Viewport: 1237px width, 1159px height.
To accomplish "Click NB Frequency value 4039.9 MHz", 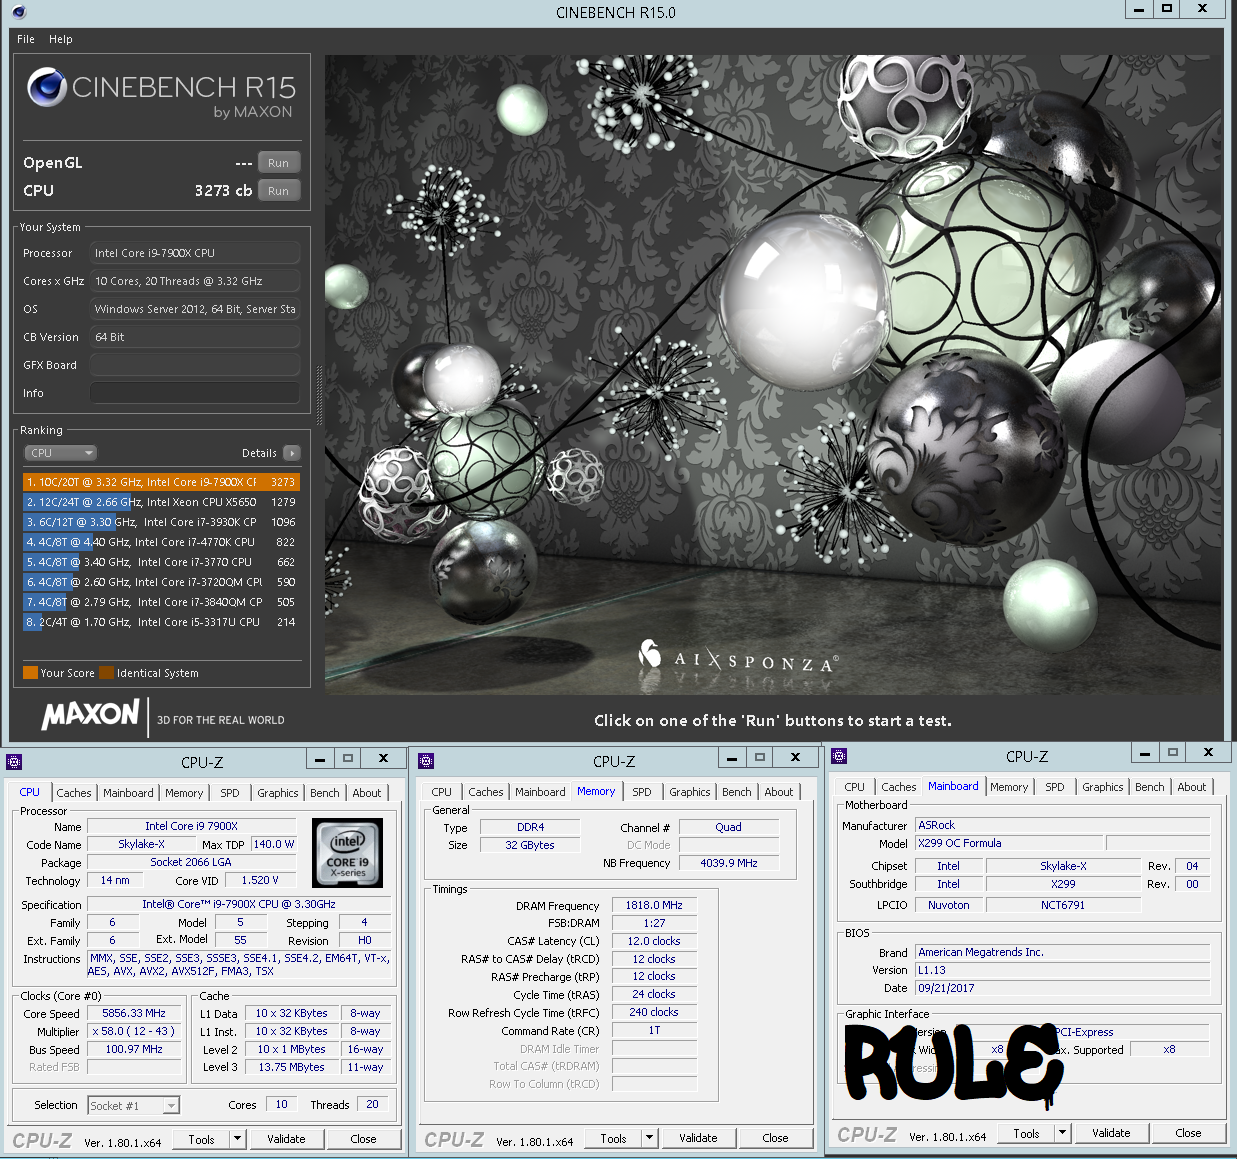I will tap(729, 863).
